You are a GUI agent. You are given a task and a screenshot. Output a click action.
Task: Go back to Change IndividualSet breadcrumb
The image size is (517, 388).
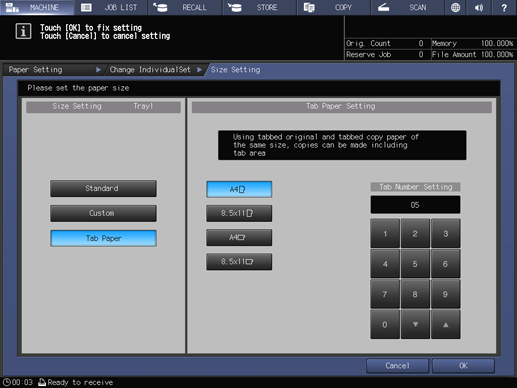pos(150,70)
